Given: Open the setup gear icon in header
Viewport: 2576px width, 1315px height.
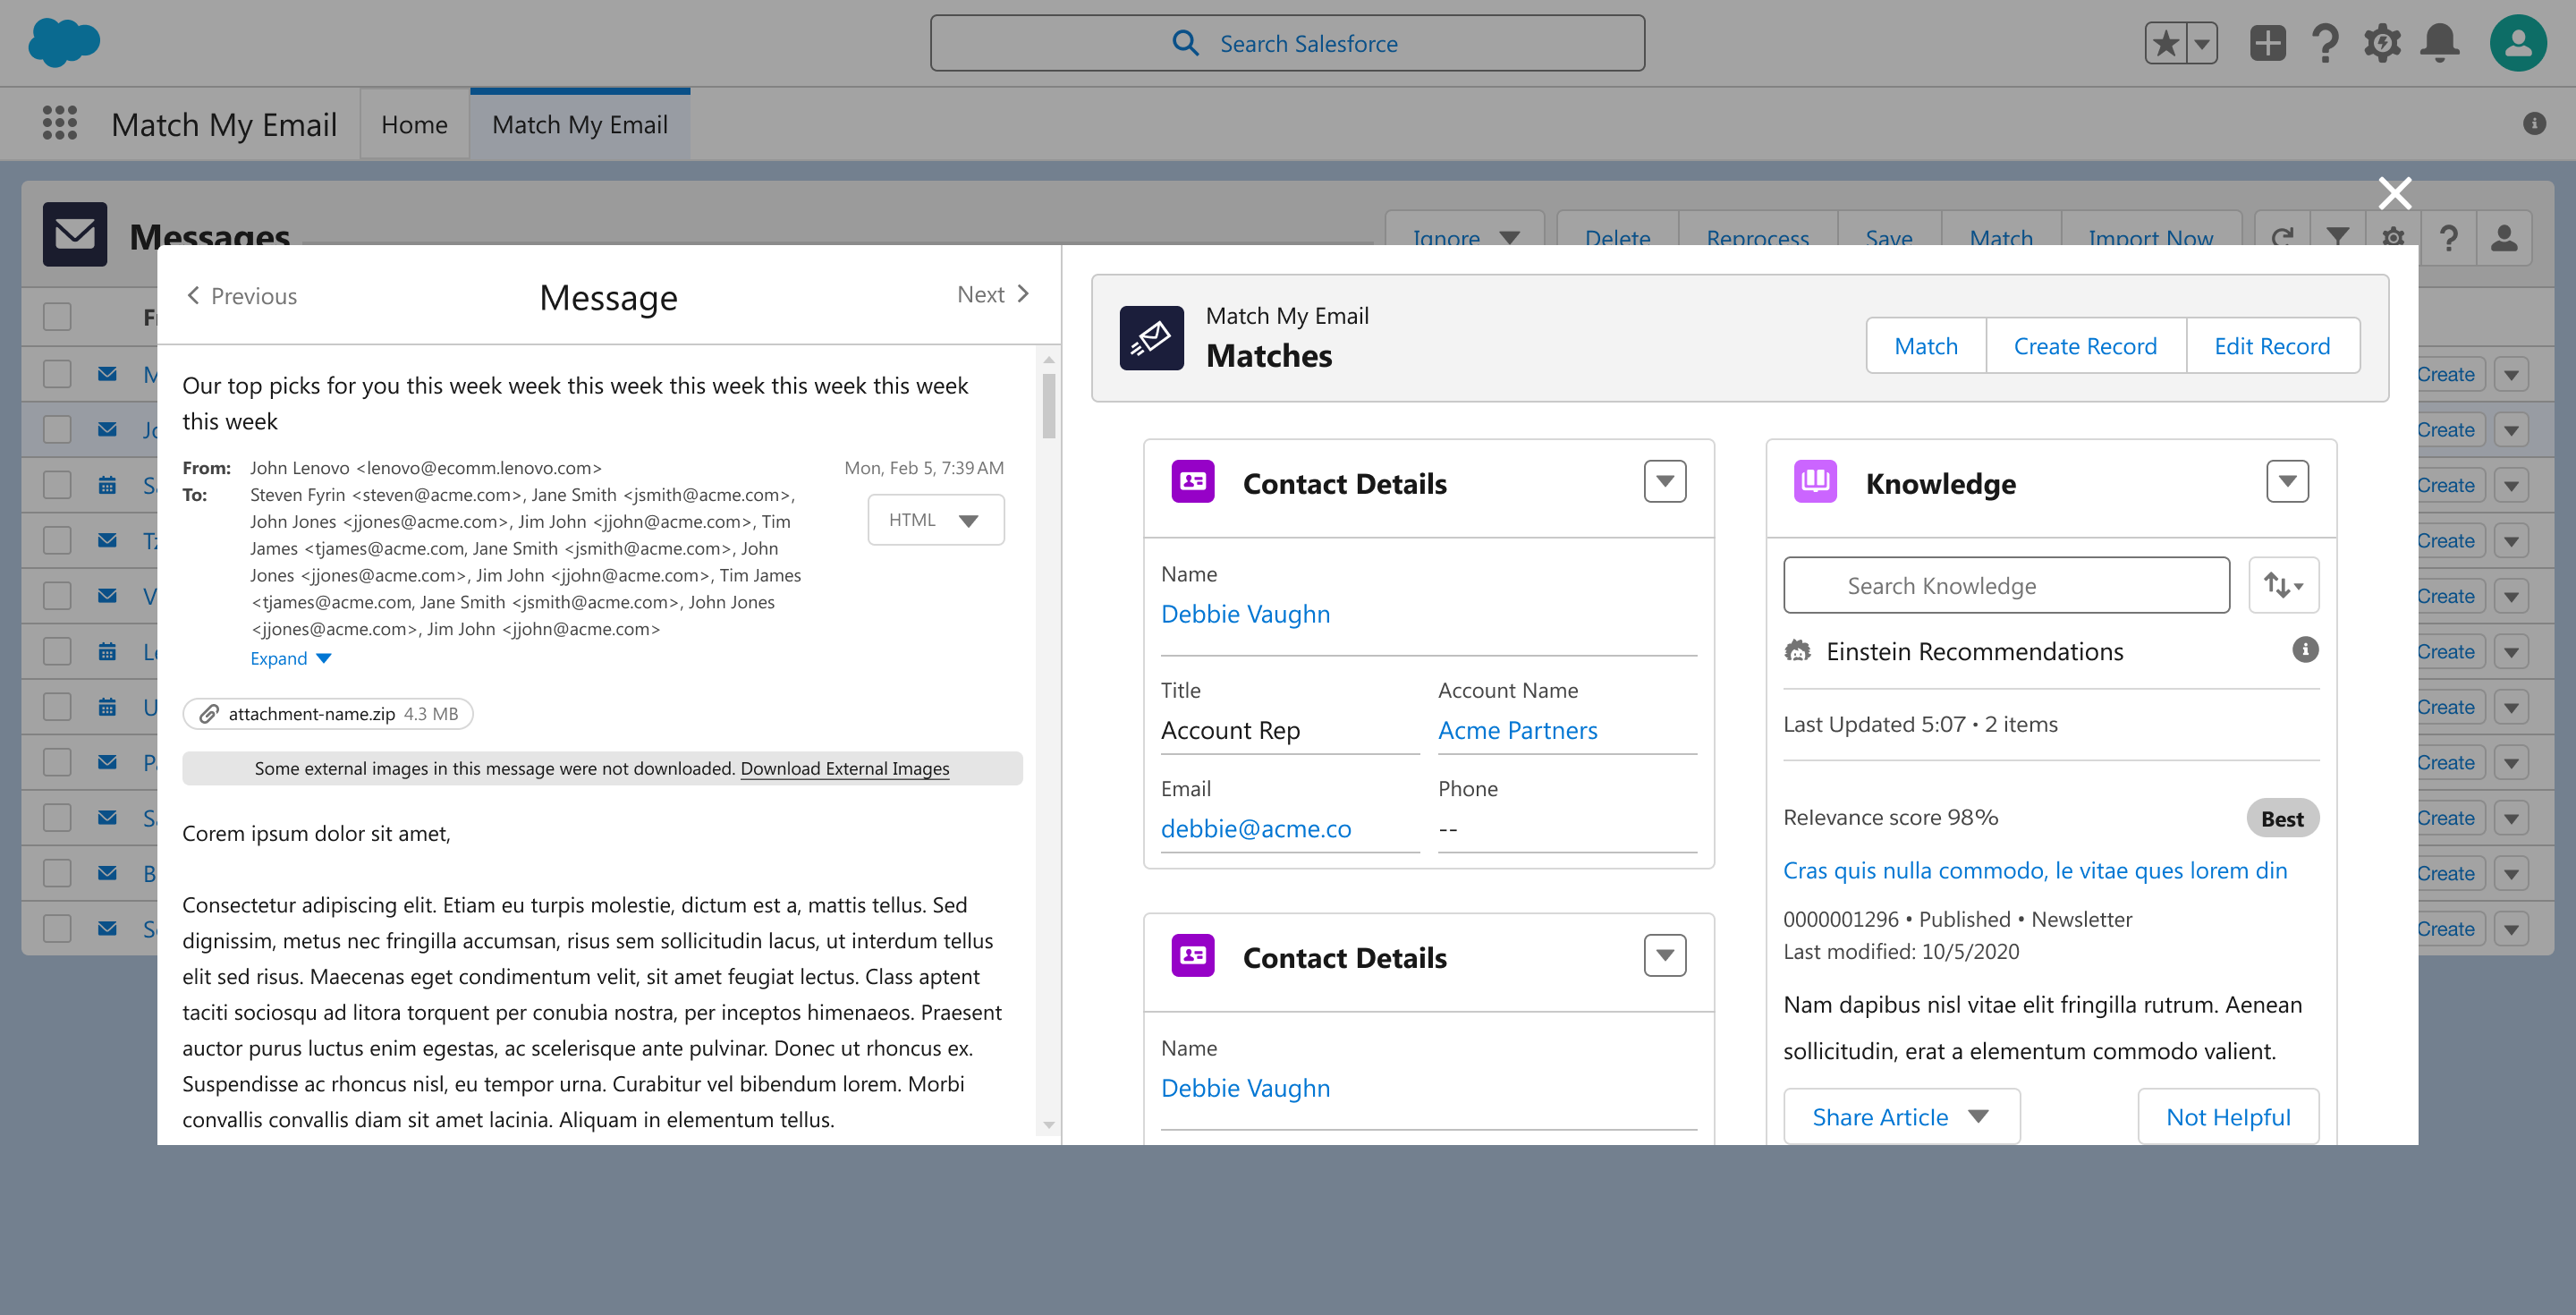Looking at the screenshot, I should coord(2382,43).
